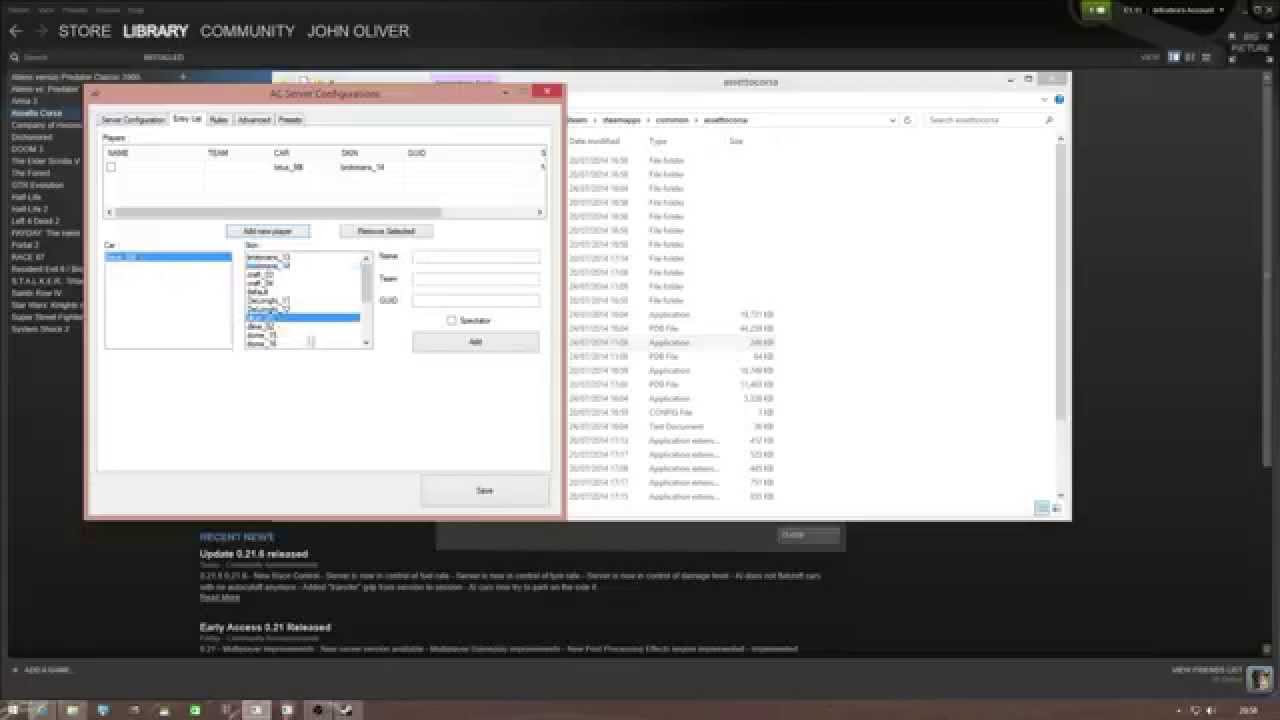The width and height of the screenshot is (1280, 720).
Task: Select lotus_98 in Car list
Action: [x=168, y=257]
